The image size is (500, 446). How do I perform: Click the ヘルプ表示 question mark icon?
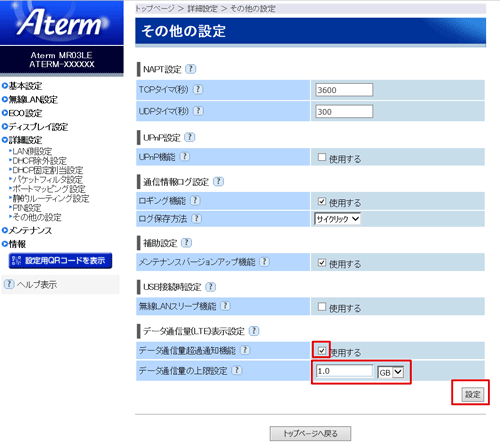pyautogui.click(x=9, y=284)
